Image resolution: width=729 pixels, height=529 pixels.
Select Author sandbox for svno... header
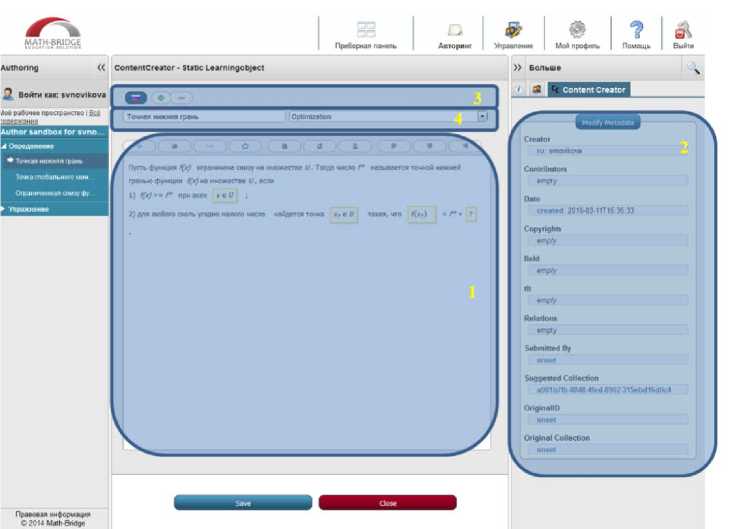tap(54, 132)
